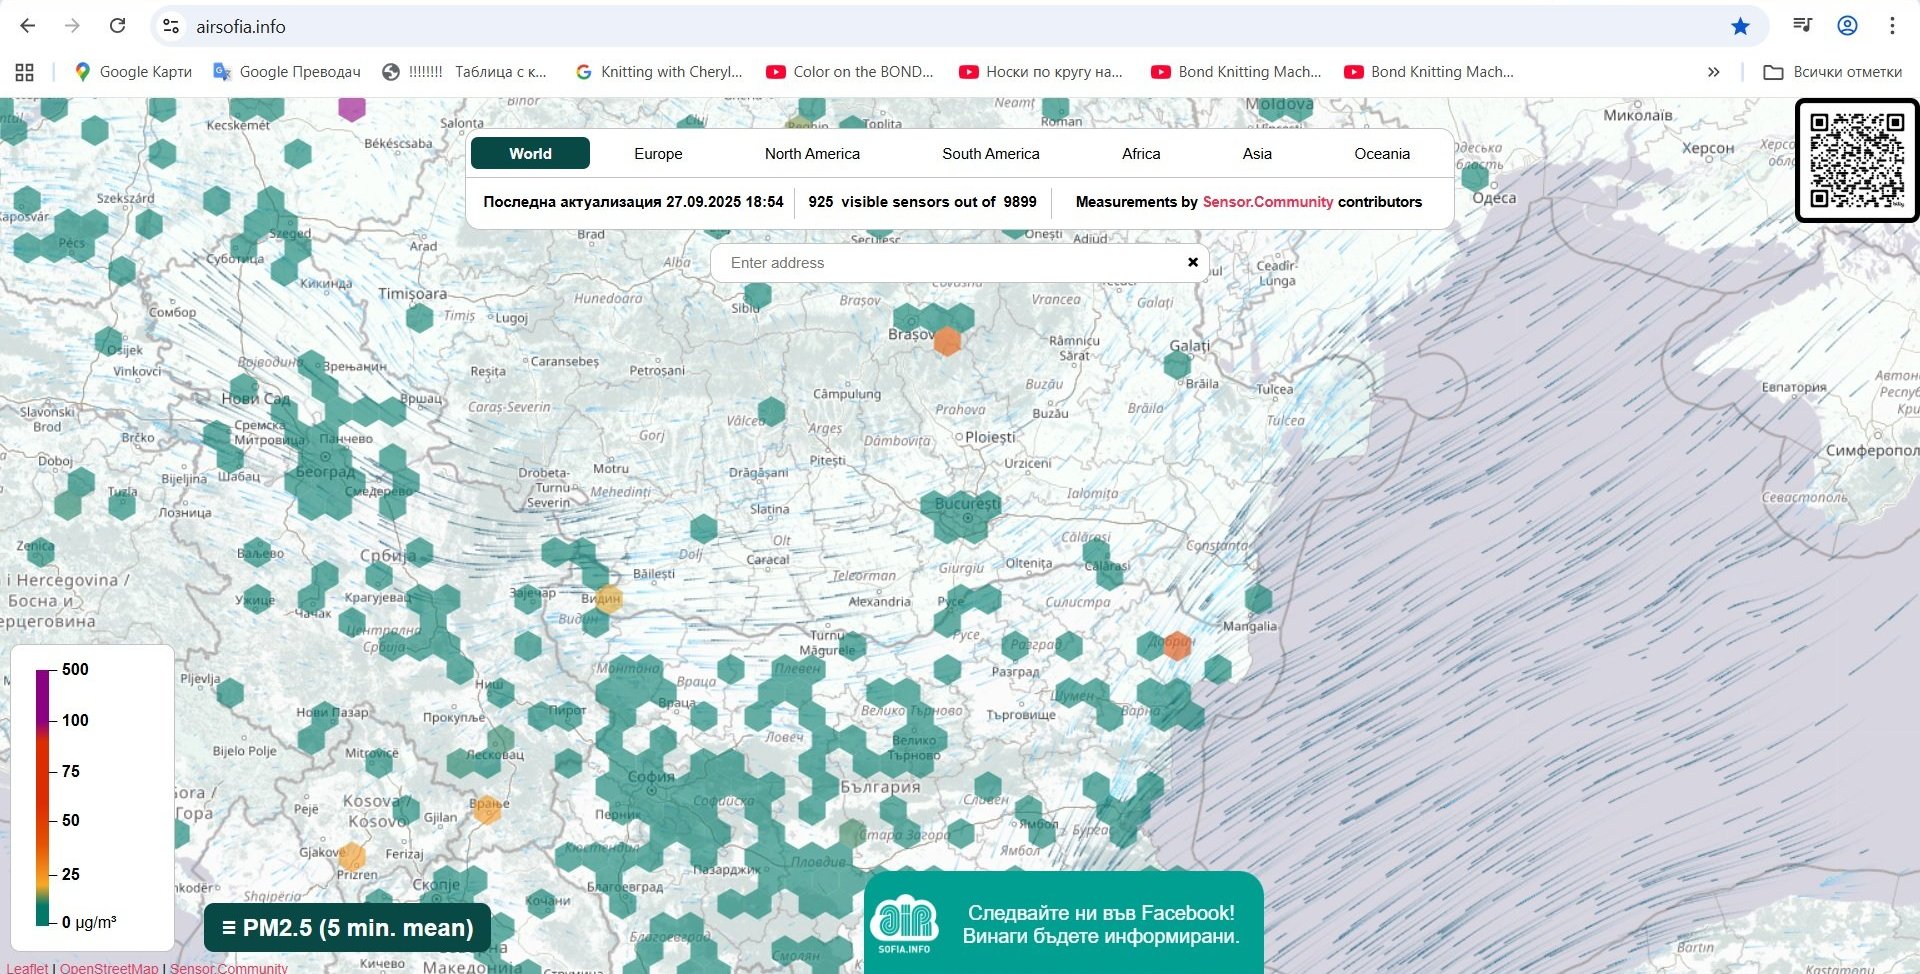
Task: Click the address bar URL airsofia.info
Action: click(241, 27)
